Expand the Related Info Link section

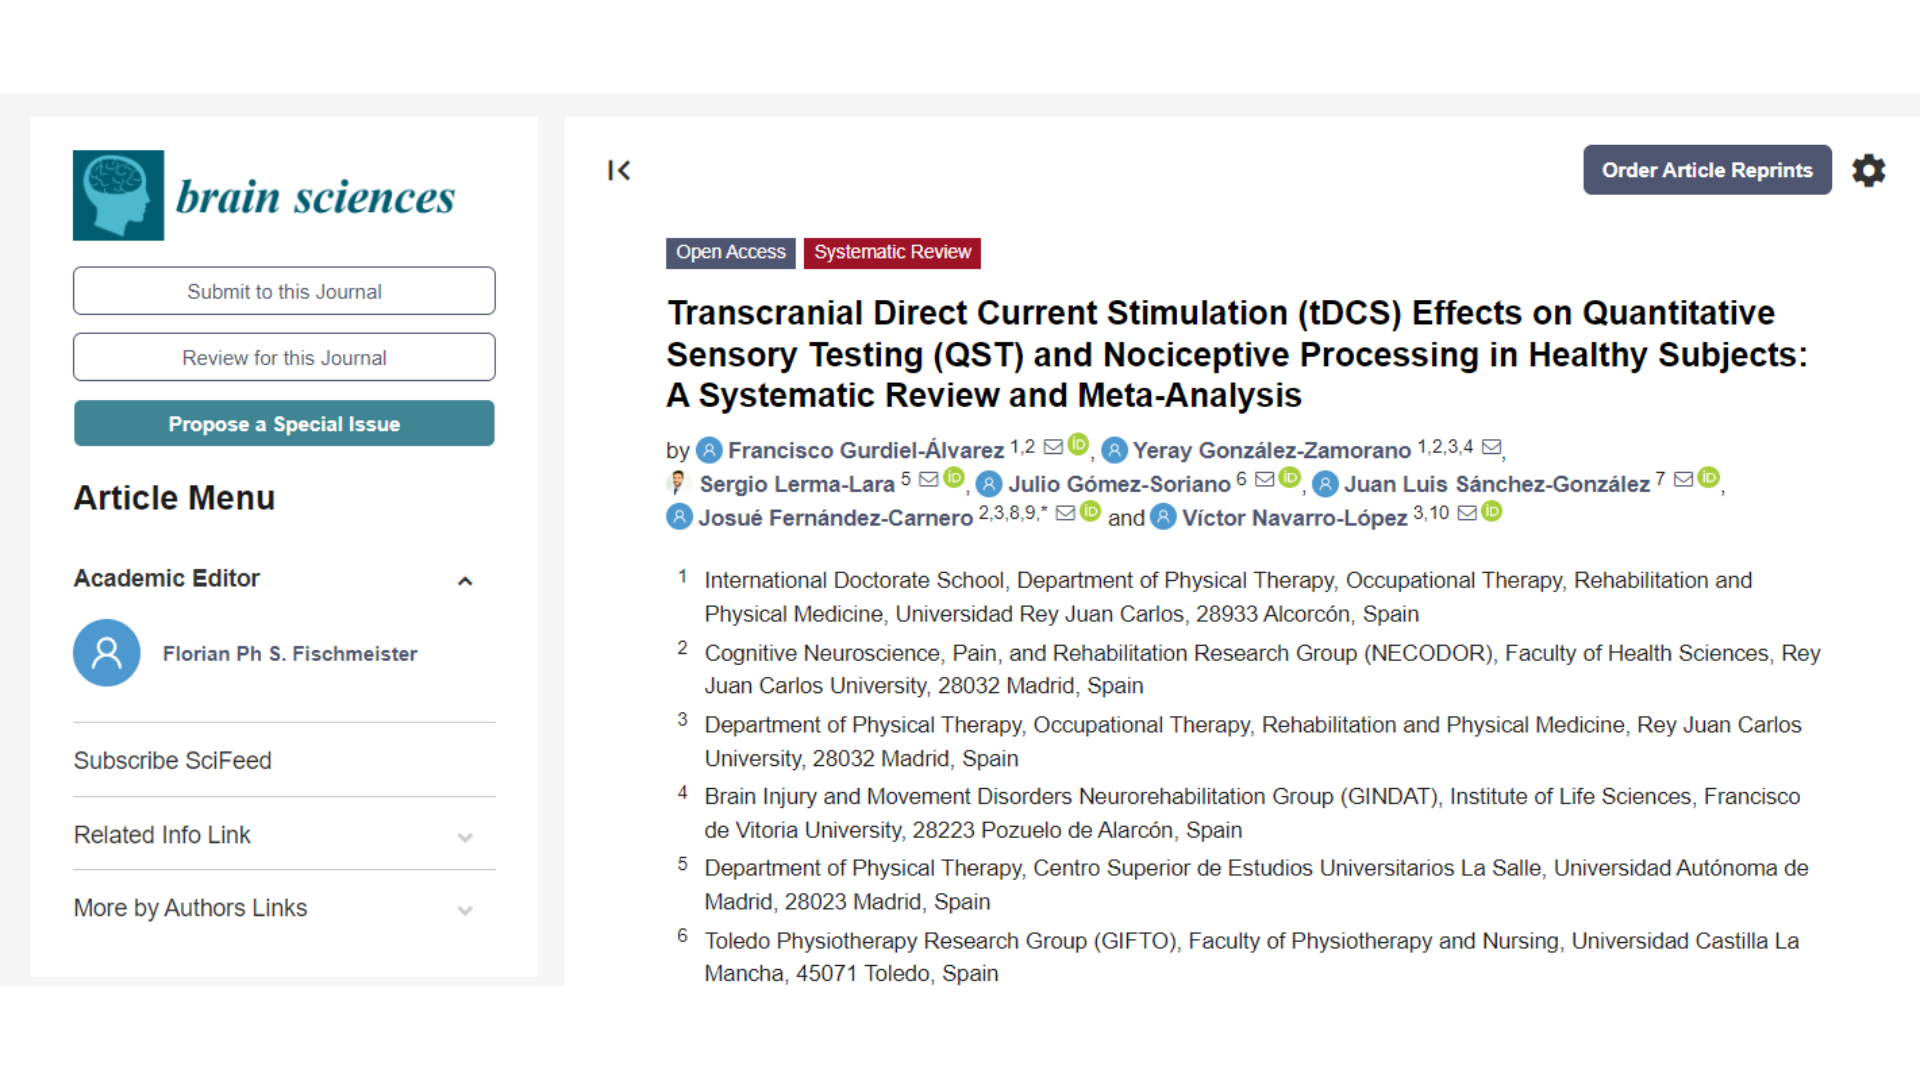[x=465, y=838]
